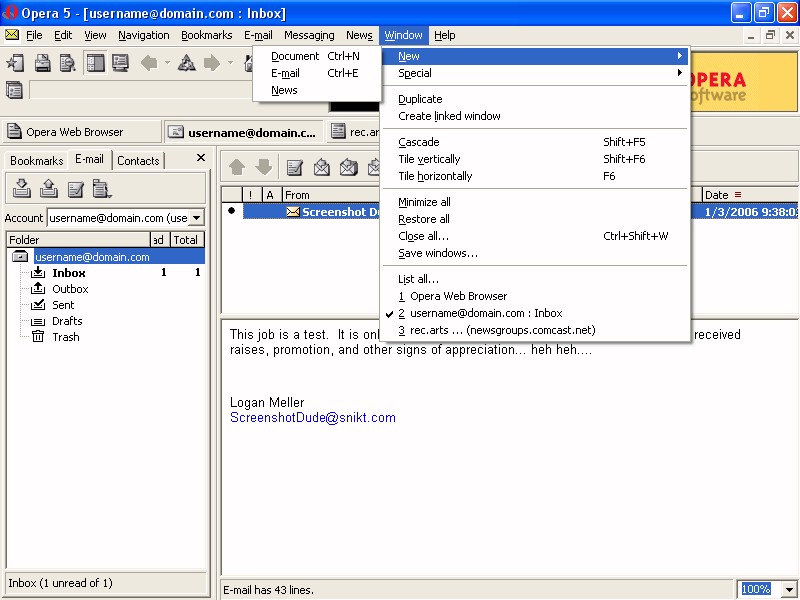Switch to the Bookmarks hotlist tab
Image resolution: width=800 pixels, height=600 pixels.
36,161
